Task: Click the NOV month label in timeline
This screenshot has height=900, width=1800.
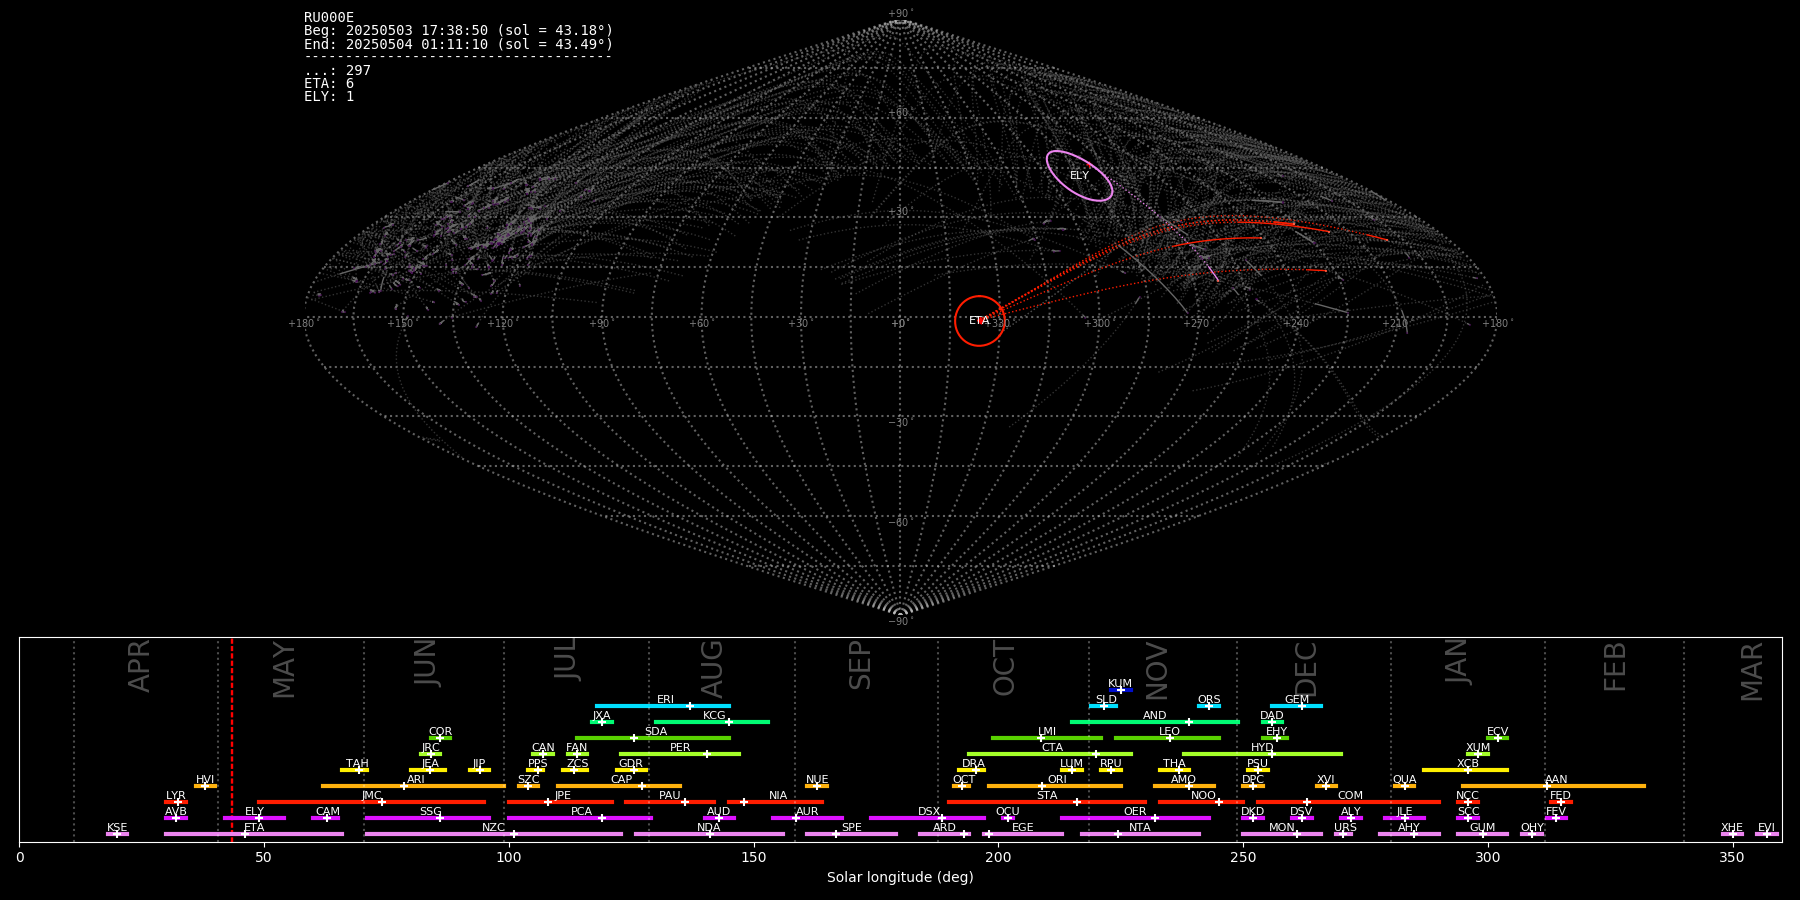Action: click(1157, 671)
